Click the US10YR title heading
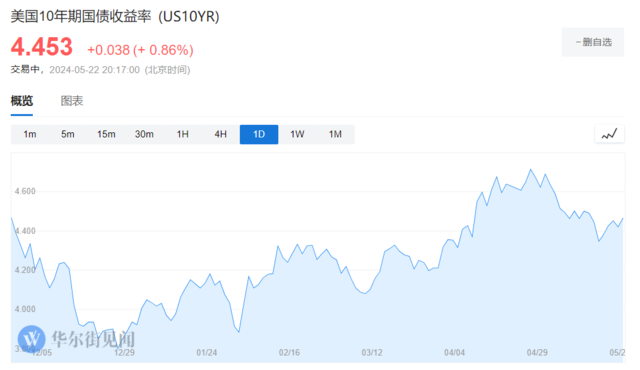640x370 pixels. [x=115, y=17]
